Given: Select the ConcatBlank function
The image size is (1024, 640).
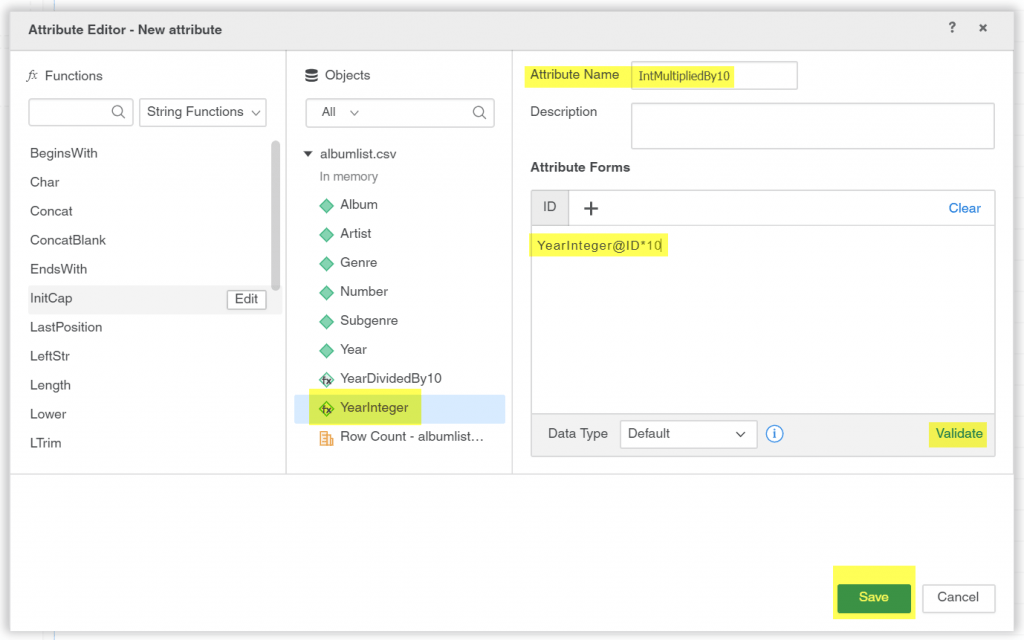Looking at the screenshot, I should tap(68, 240).
